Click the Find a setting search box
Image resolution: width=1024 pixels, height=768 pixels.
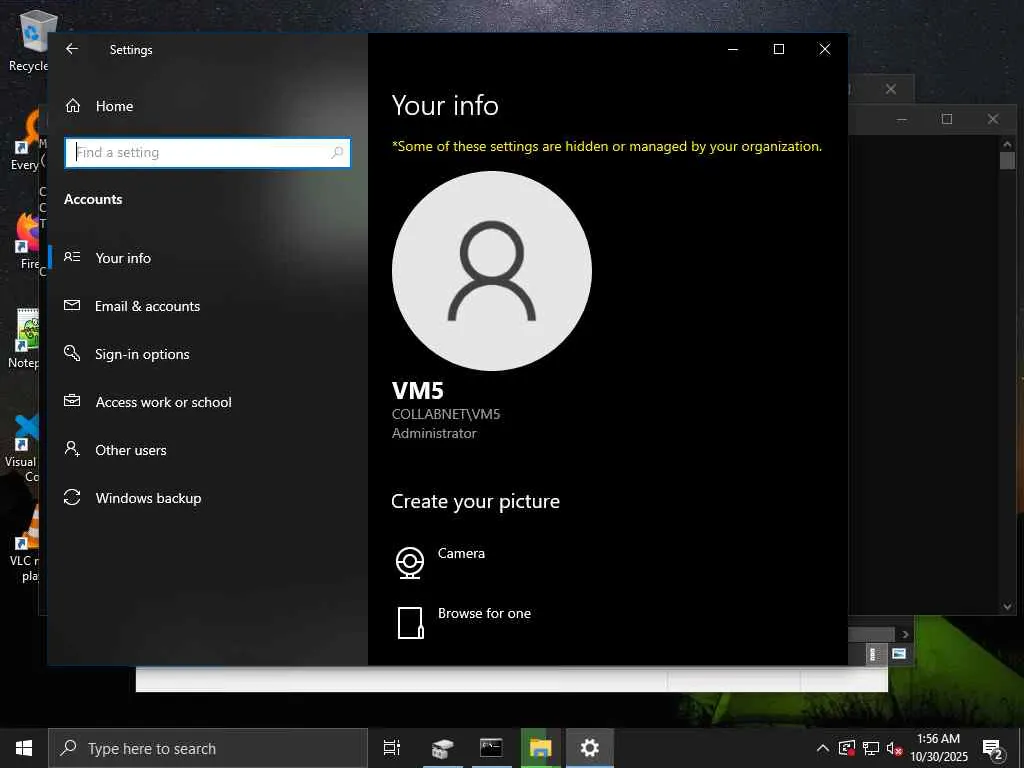point(208,153)
